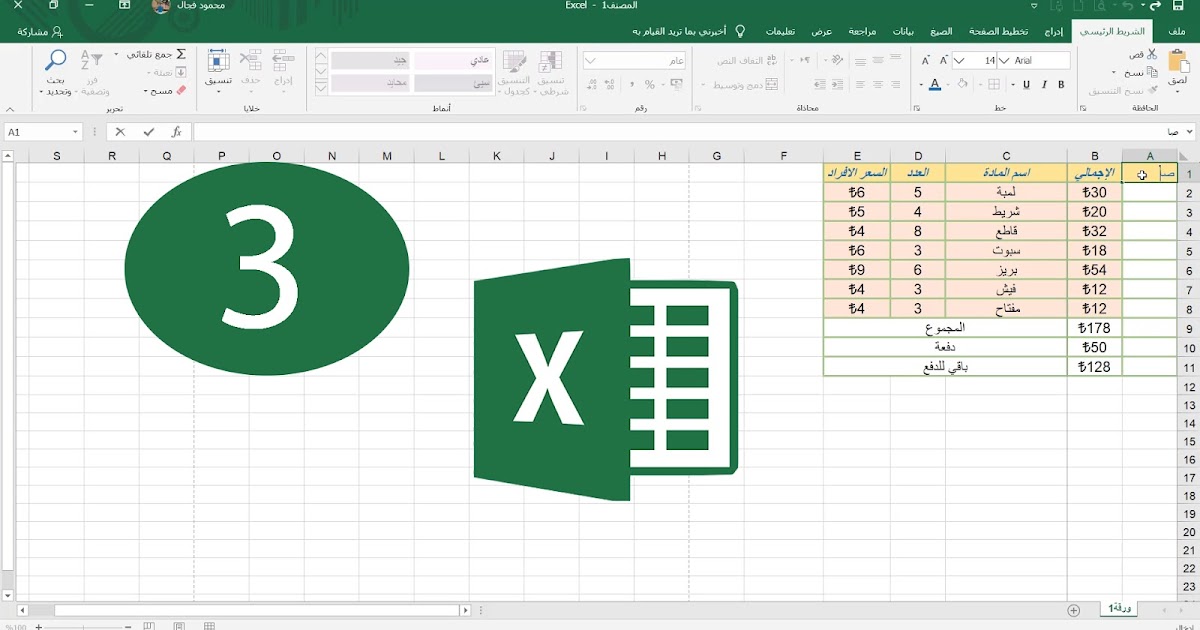Image resolution: width=1200 pixels, height=630 pixels.
Task: Select the Neutral (محايد) cell style
Action: point(372,84)
